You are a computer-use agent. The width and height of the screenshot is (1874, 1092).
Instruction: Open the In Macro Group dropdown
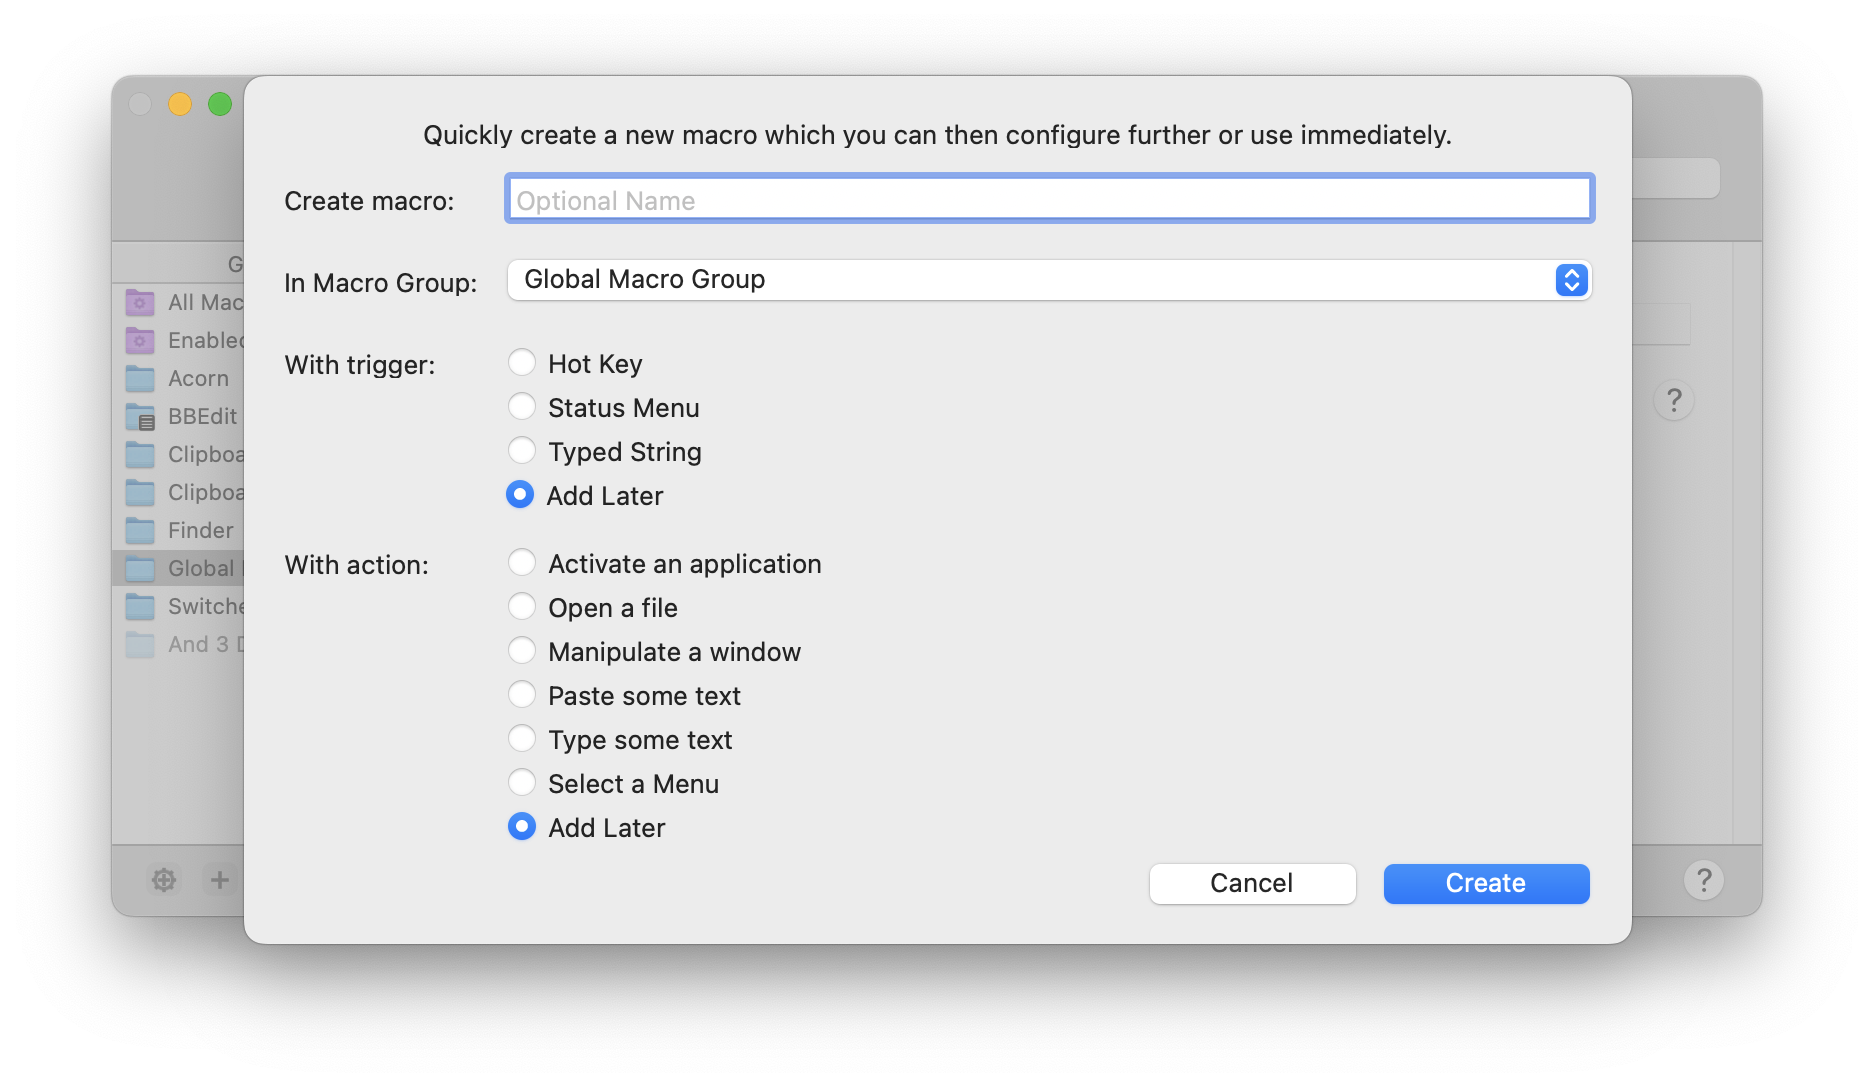[1049, 280]
